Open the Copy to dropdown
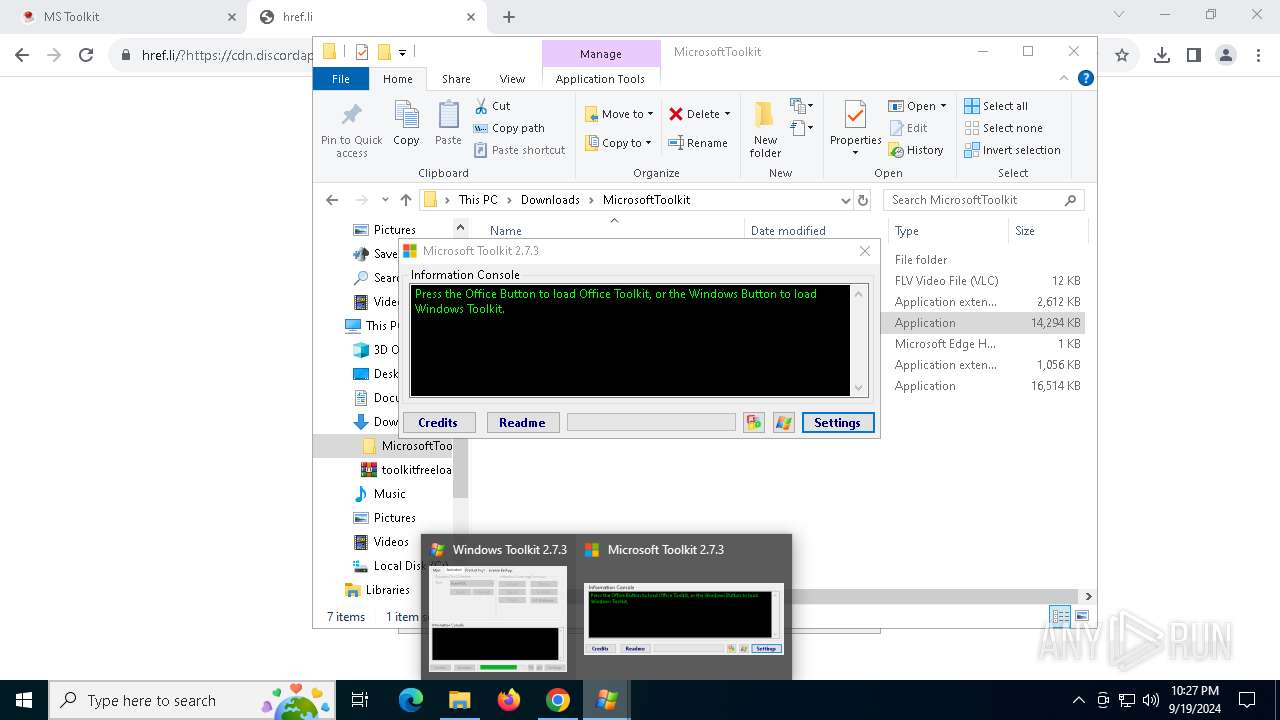The width and height of the screenshot is (1280, 720). click(618, 143)
